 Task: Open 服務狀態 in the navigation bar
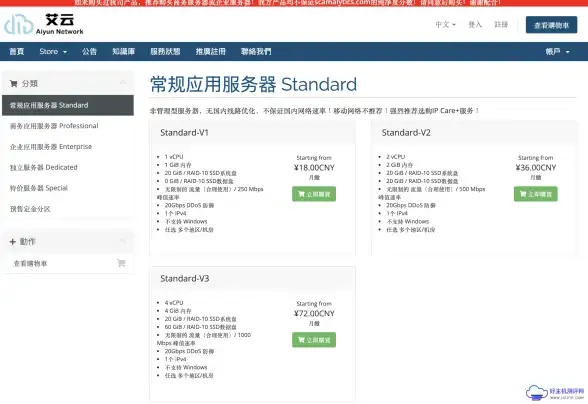click(x=165, y=51)
